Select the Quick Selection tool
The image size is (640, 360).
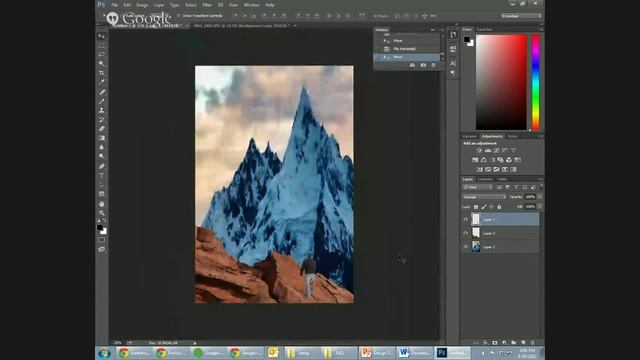[102, 64]
